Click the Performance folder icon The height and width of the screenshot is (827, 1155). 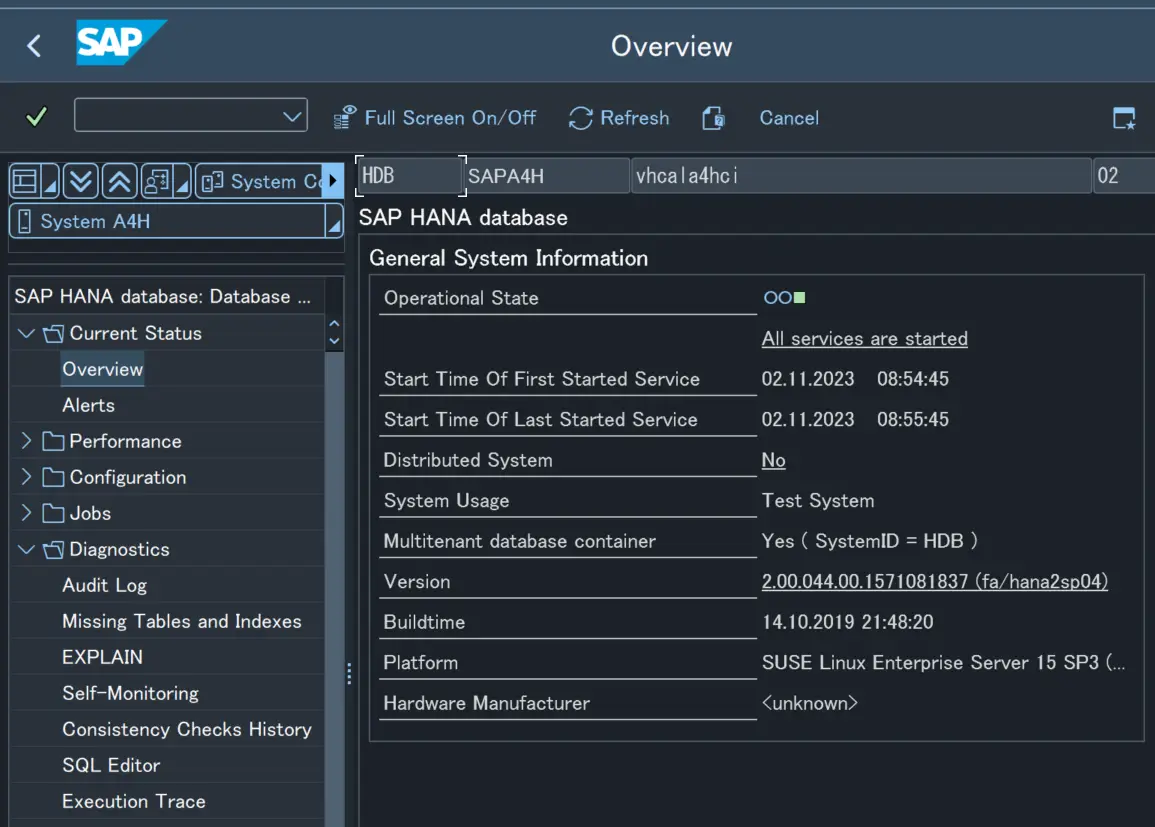coord(53,441)
